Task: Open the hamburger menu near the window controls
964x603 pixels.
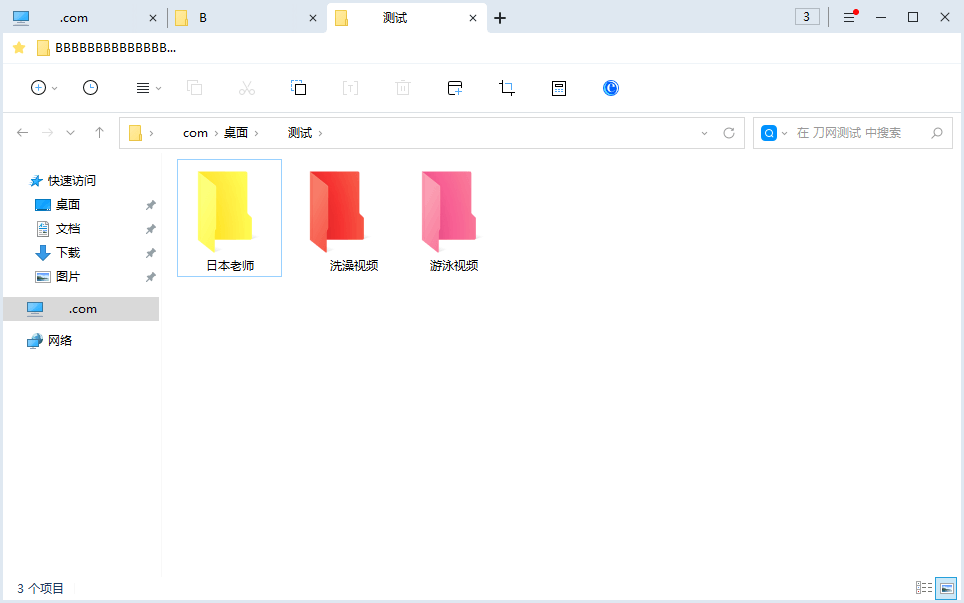Action: (848, 17)
